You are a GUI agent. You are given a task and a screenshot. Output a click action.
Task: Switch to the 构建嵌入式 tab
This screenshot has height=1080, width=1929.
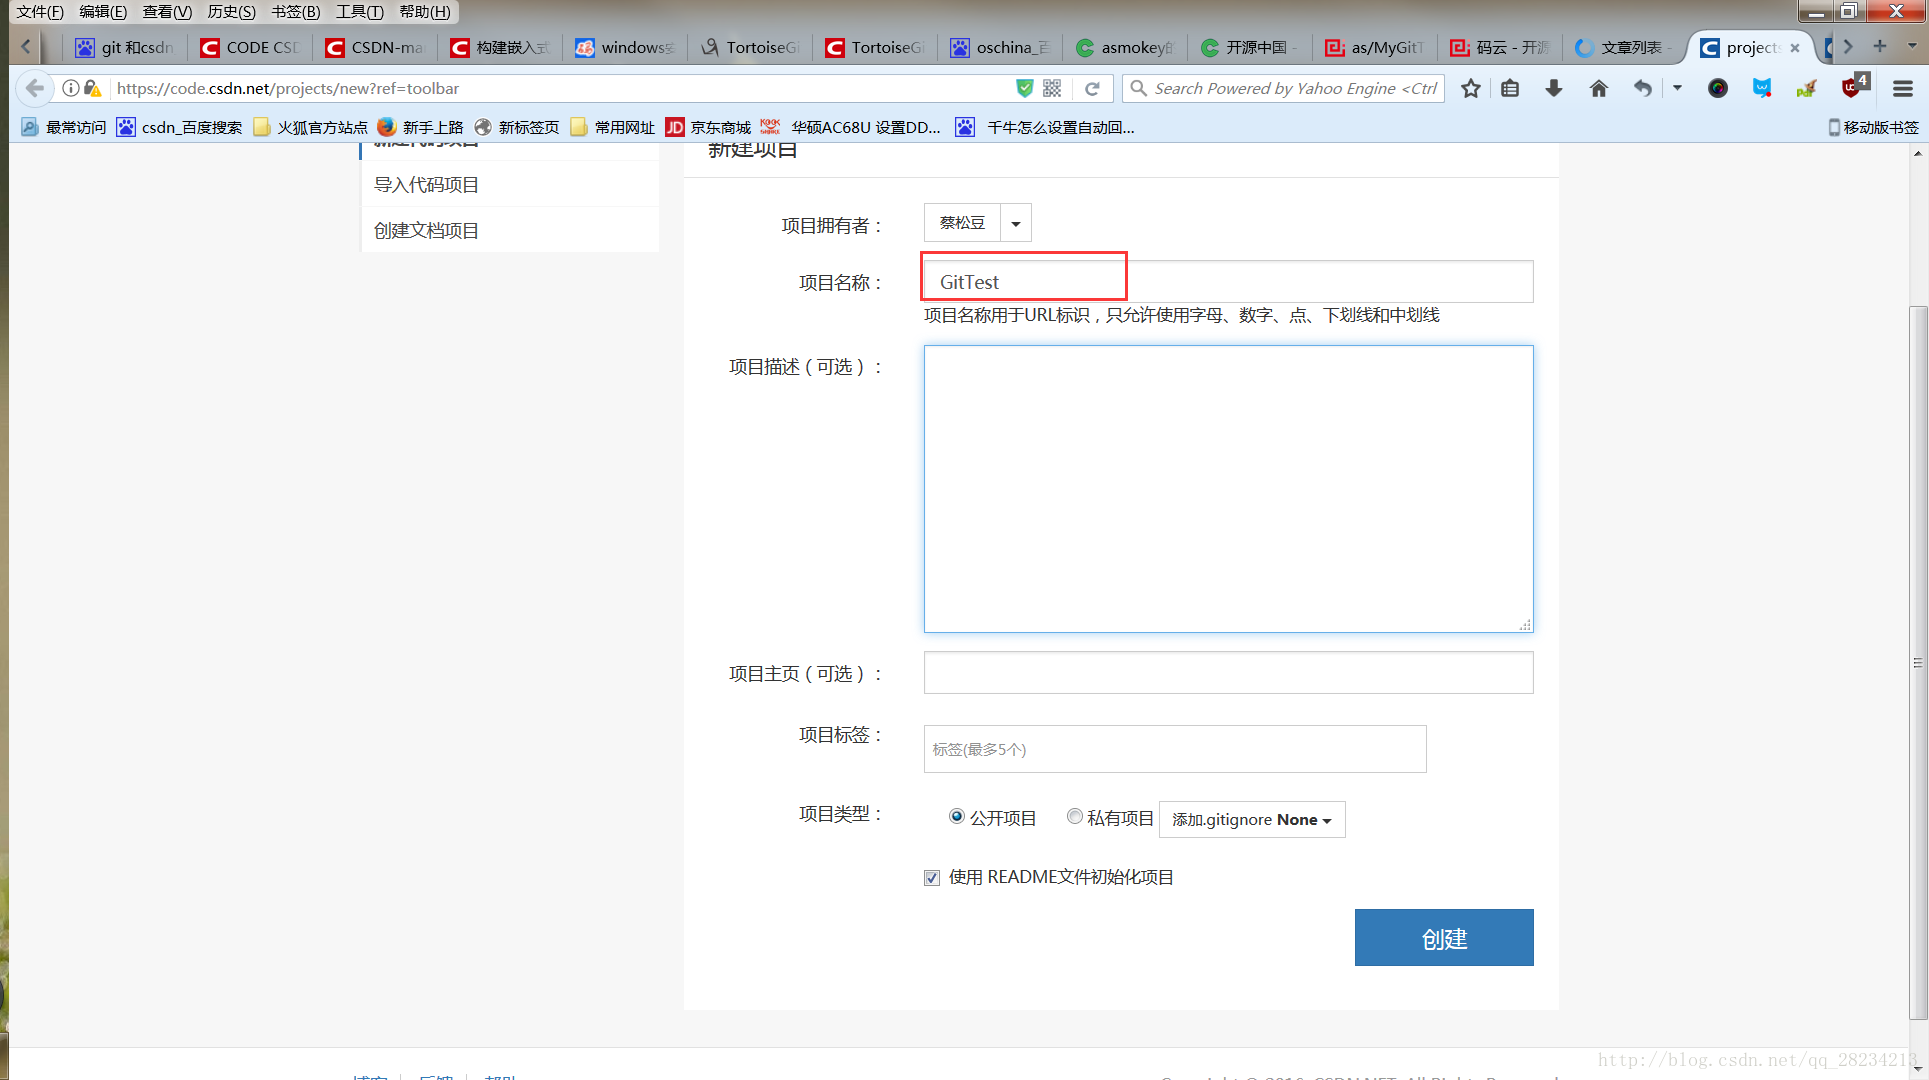point(500,47)
